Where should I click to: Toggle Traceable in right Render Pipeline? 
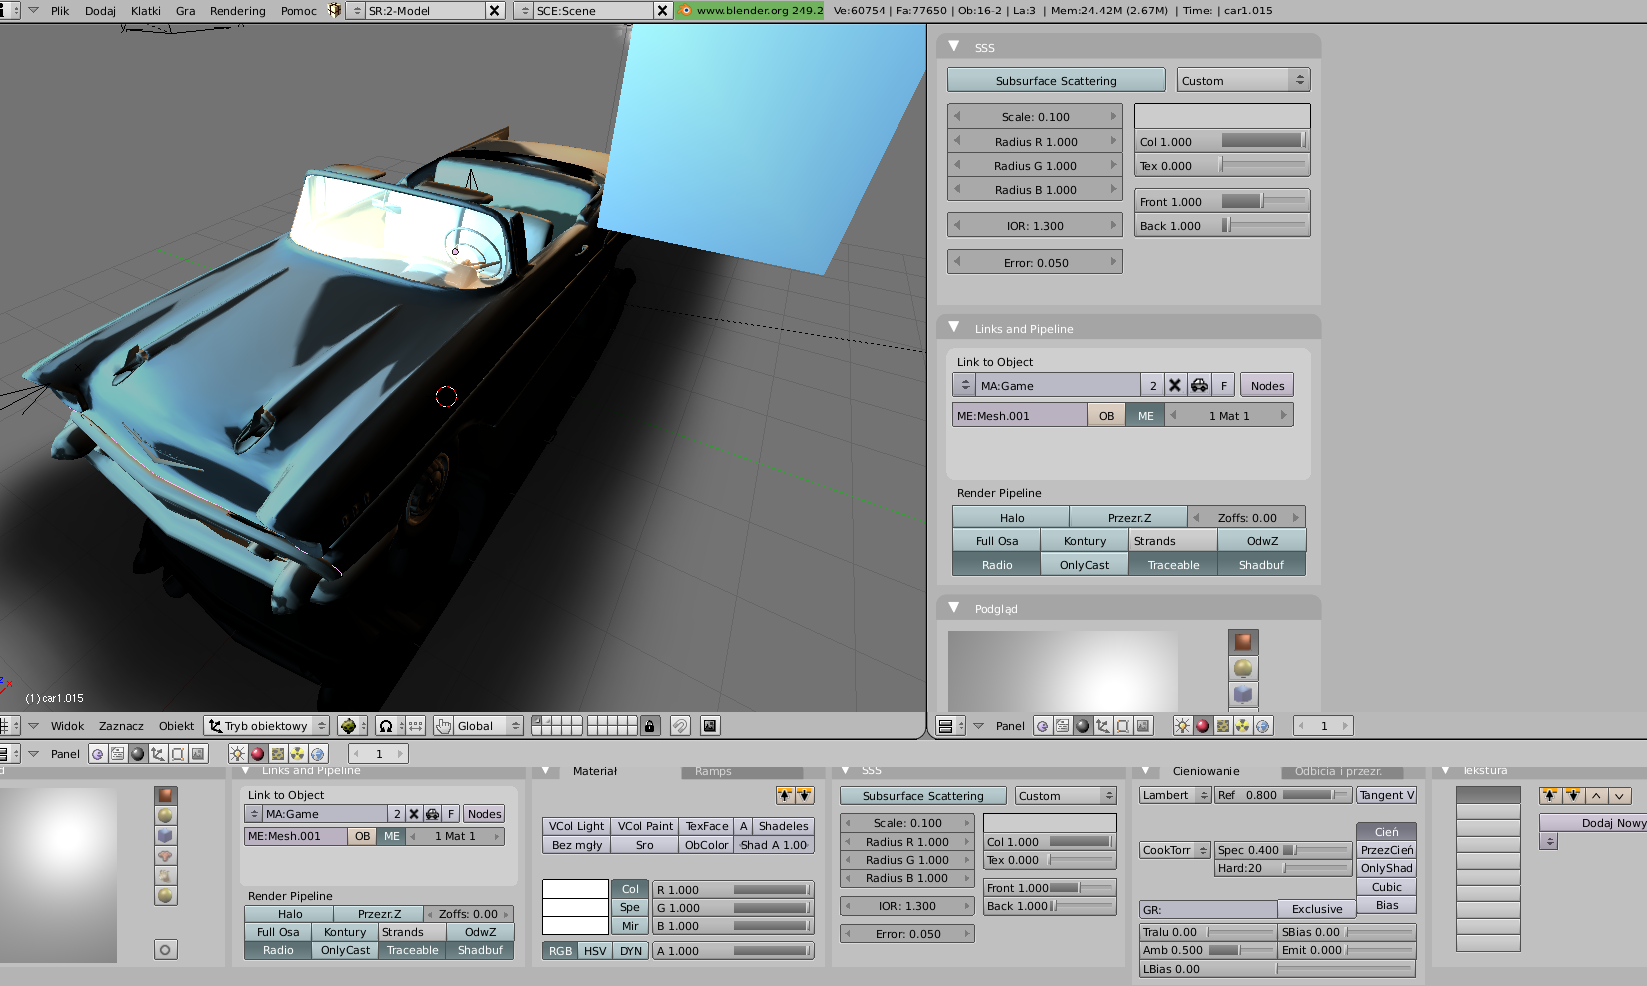point(1173,565)
